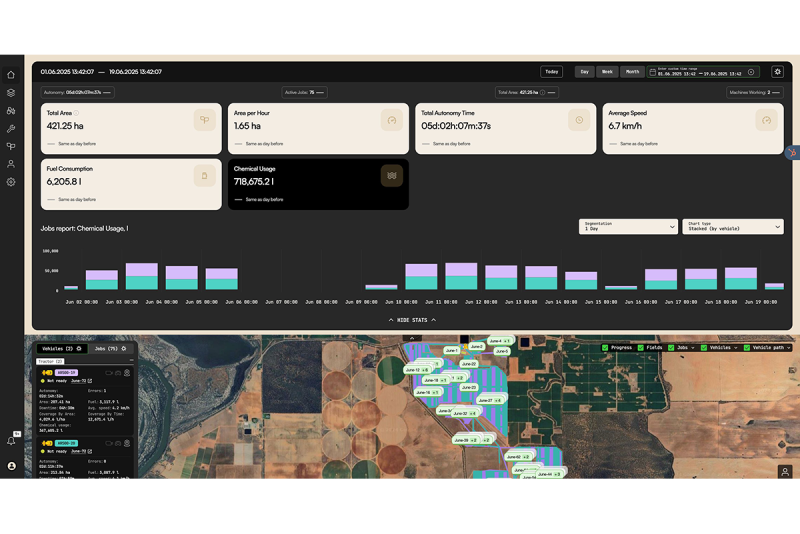
Task: Click the gauge icon on Area per Hour card
Action: 392,120
